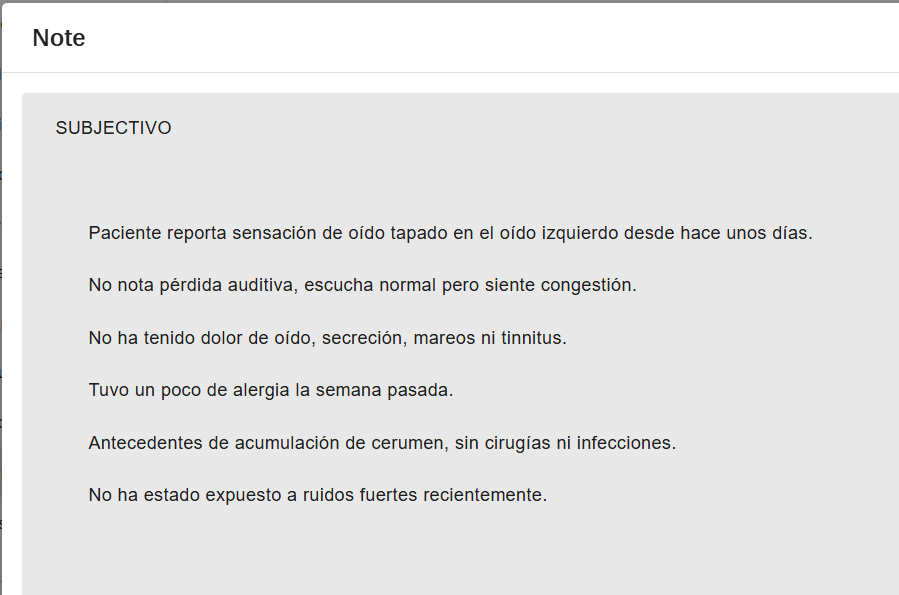Click the SUBJECTIVO section heading
The width and height of the screenshot is (899, 595).
click(113, 128)
